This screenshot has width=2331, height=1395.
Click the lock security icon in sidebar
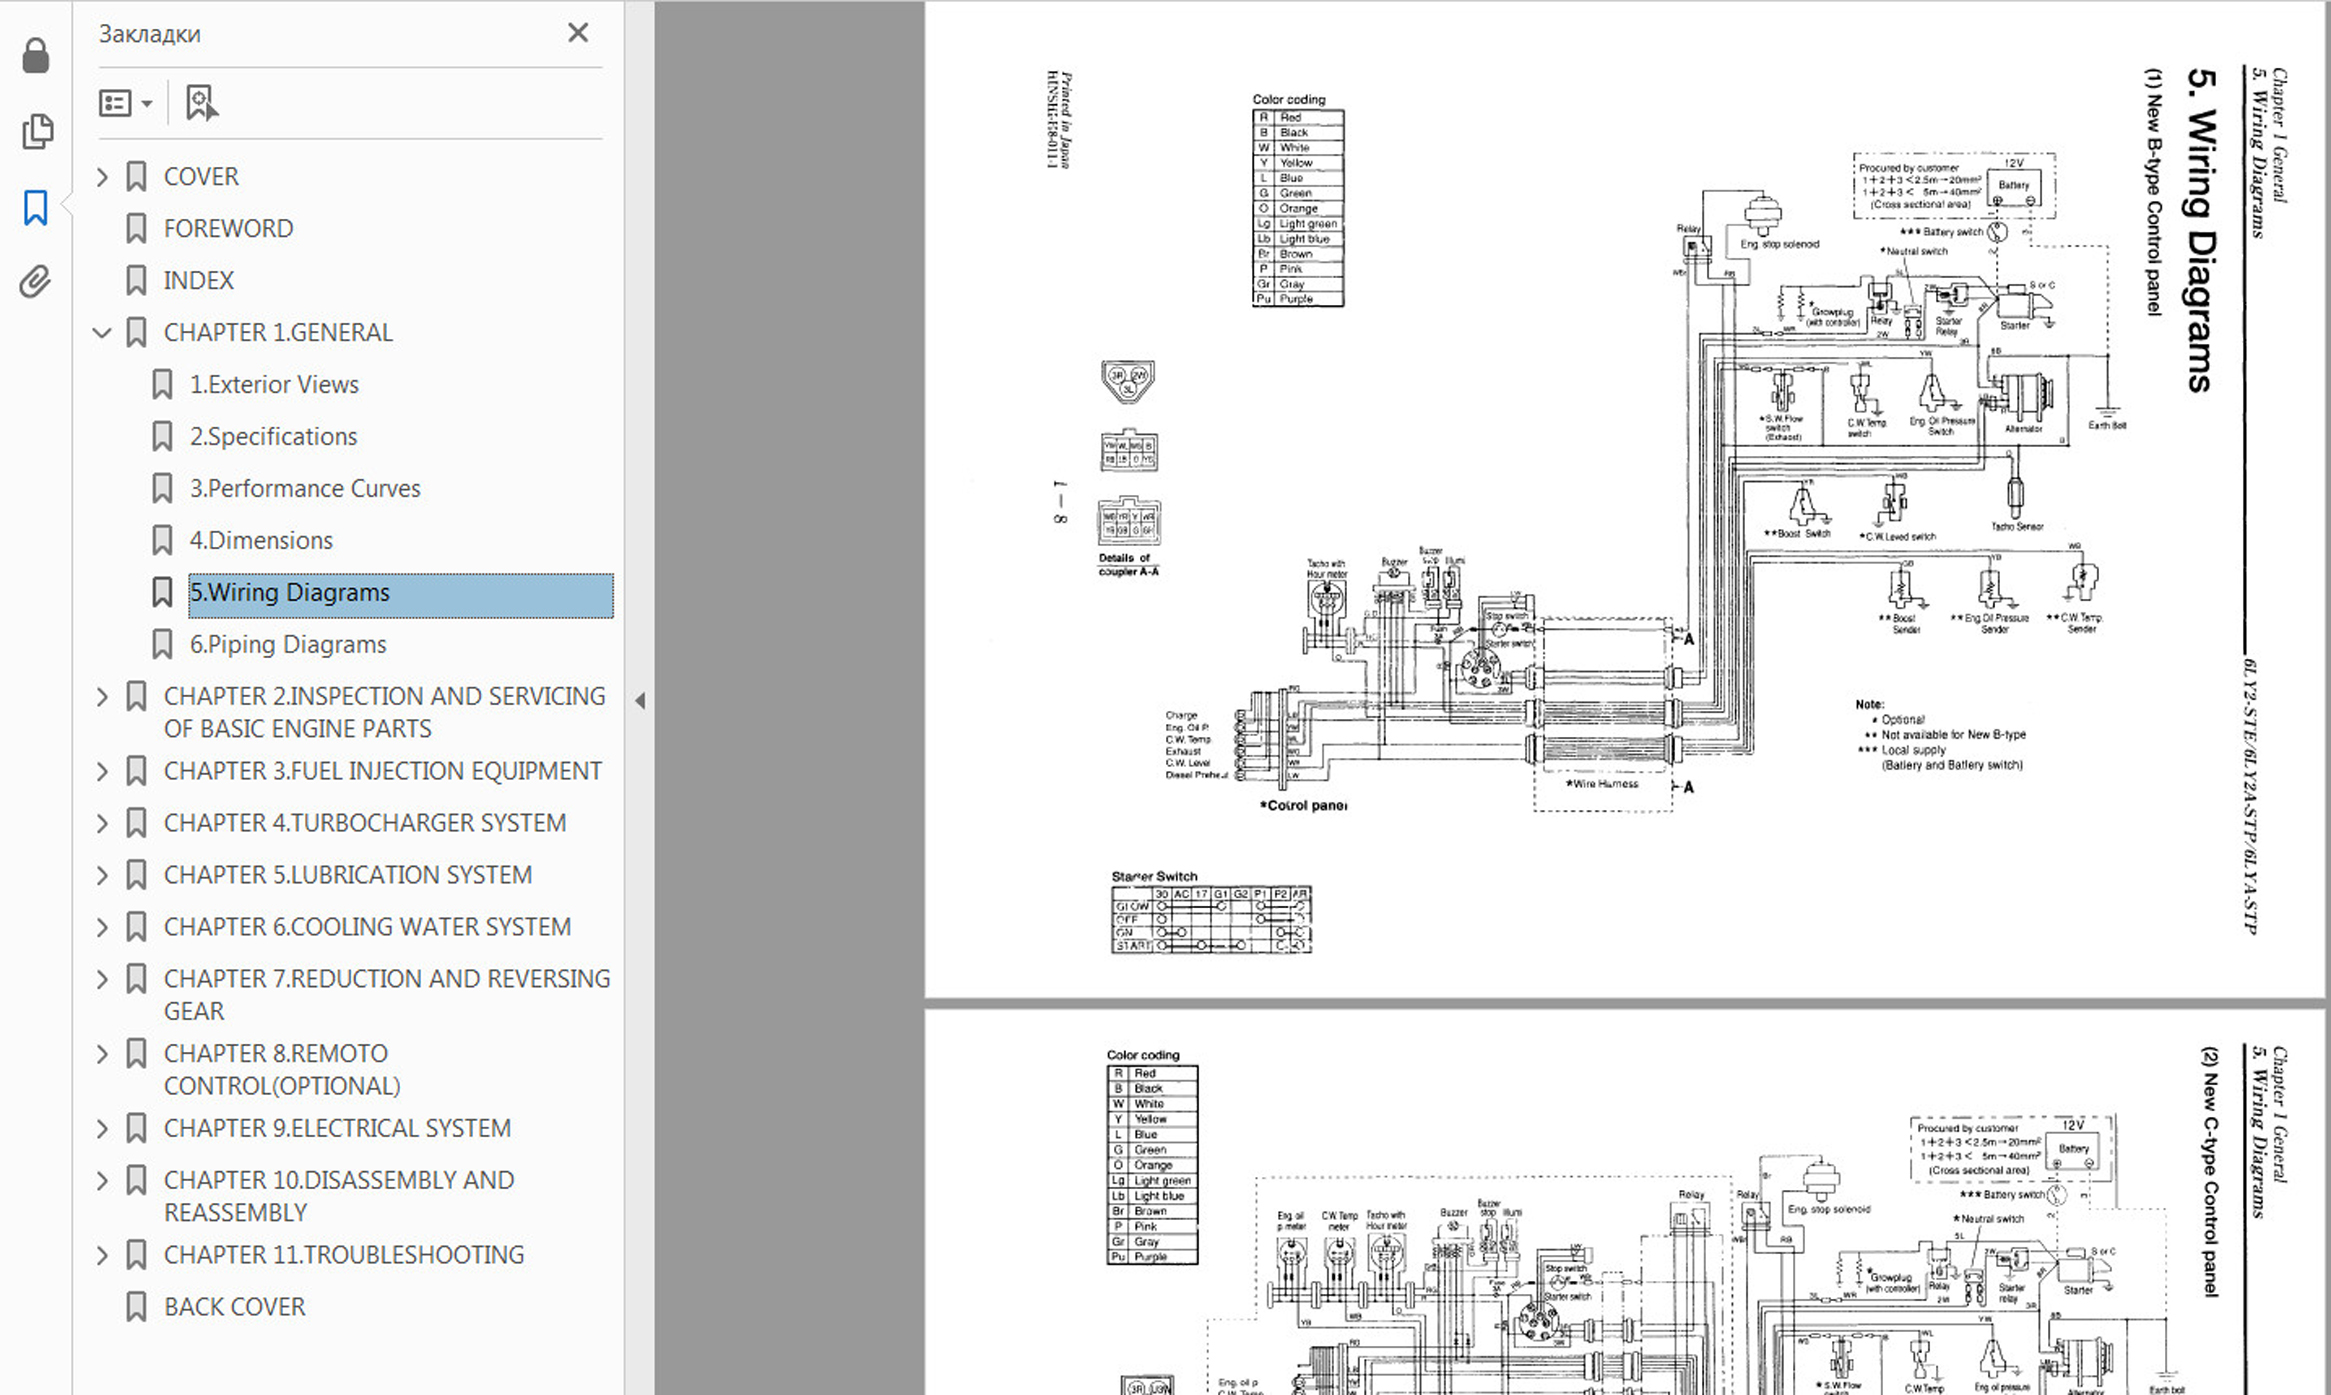(x=36, y=56)
